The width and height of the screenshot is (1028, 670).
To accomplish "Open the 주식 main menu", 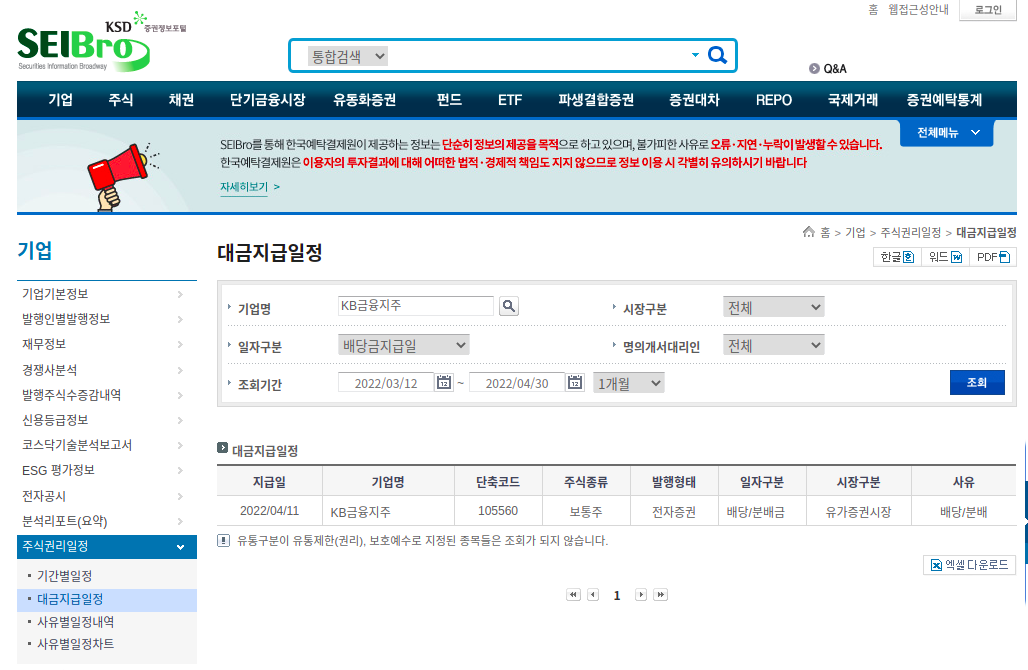I will pos(121,100).
